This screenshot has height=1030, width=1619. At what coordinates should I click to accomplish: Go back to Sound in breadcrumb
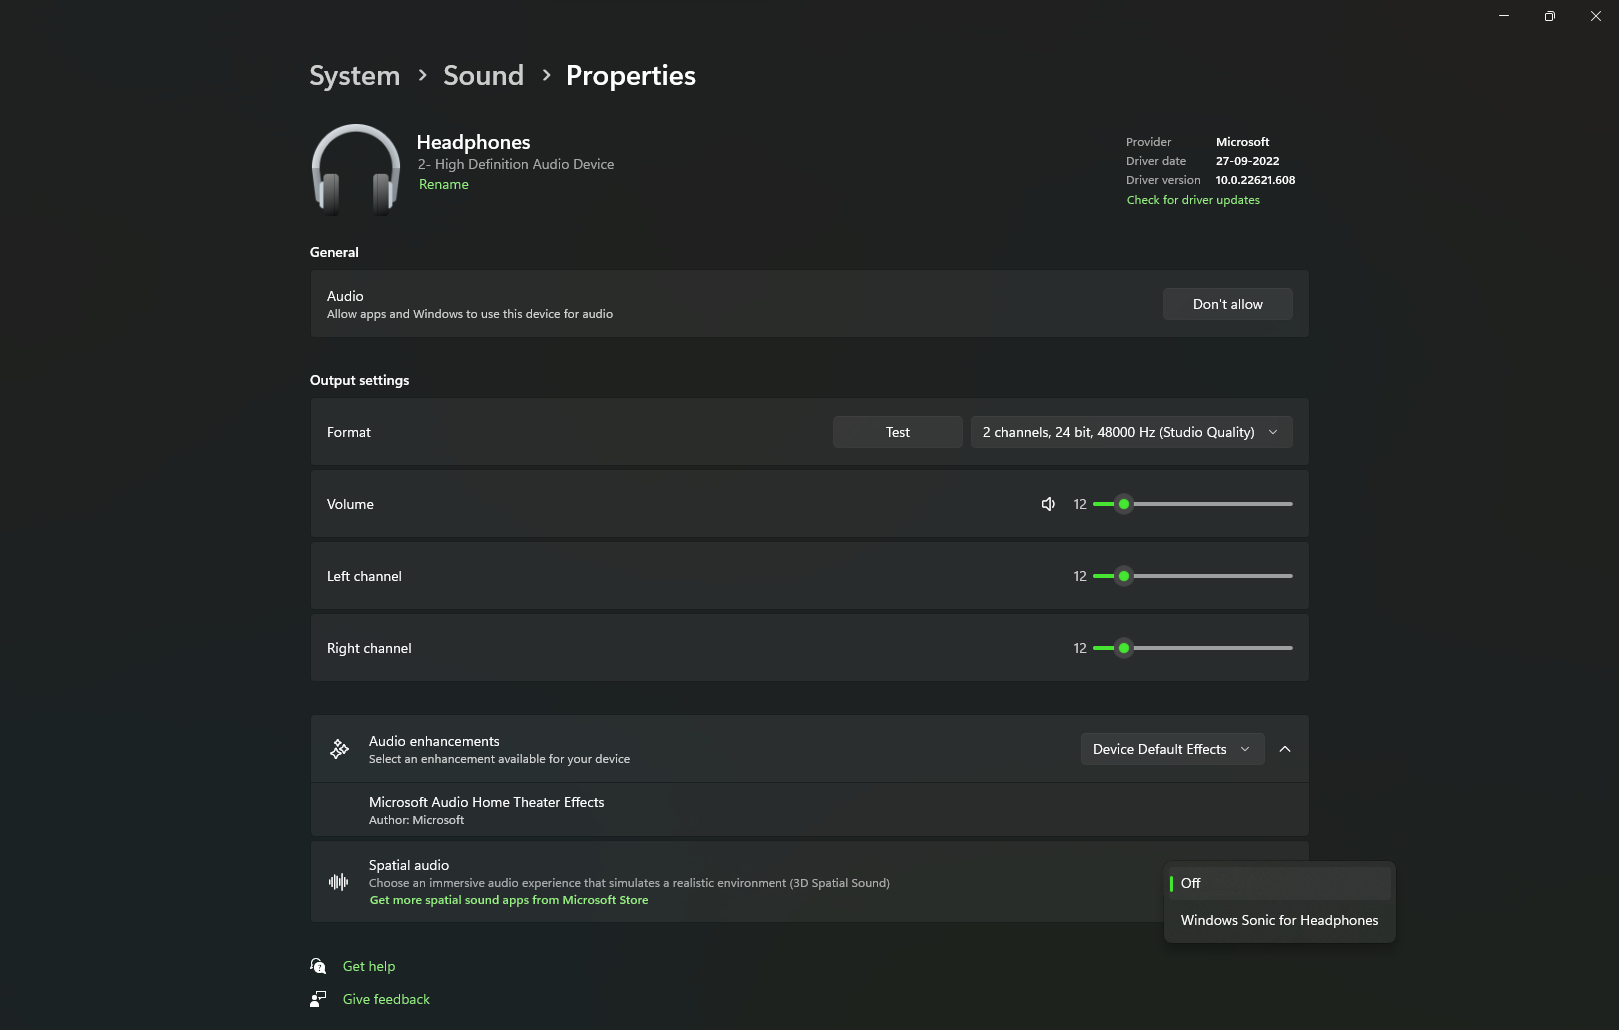[x=483, y=75]
